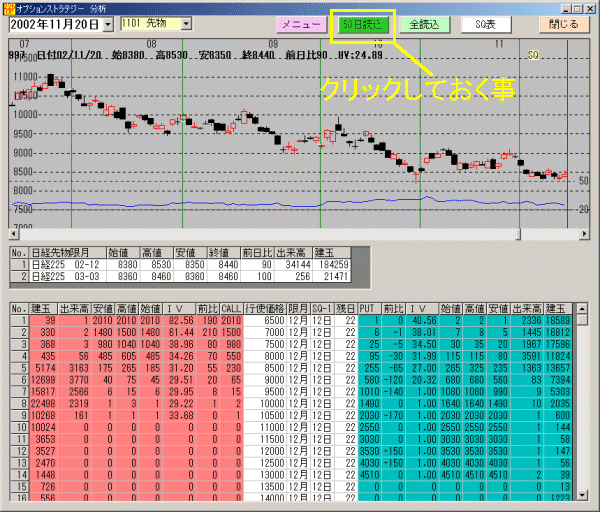This screenshot has height=512, width=600.
Task: Select the 日経225 03-03 futures row
Action: click(180, 276)
